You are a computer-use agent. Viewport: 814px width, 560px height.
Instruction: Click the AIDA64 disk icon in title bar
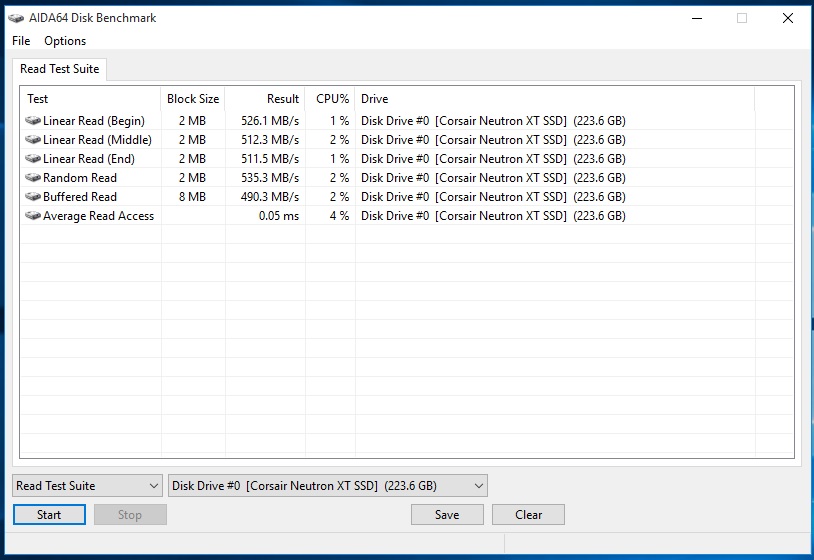pos(16,18)
